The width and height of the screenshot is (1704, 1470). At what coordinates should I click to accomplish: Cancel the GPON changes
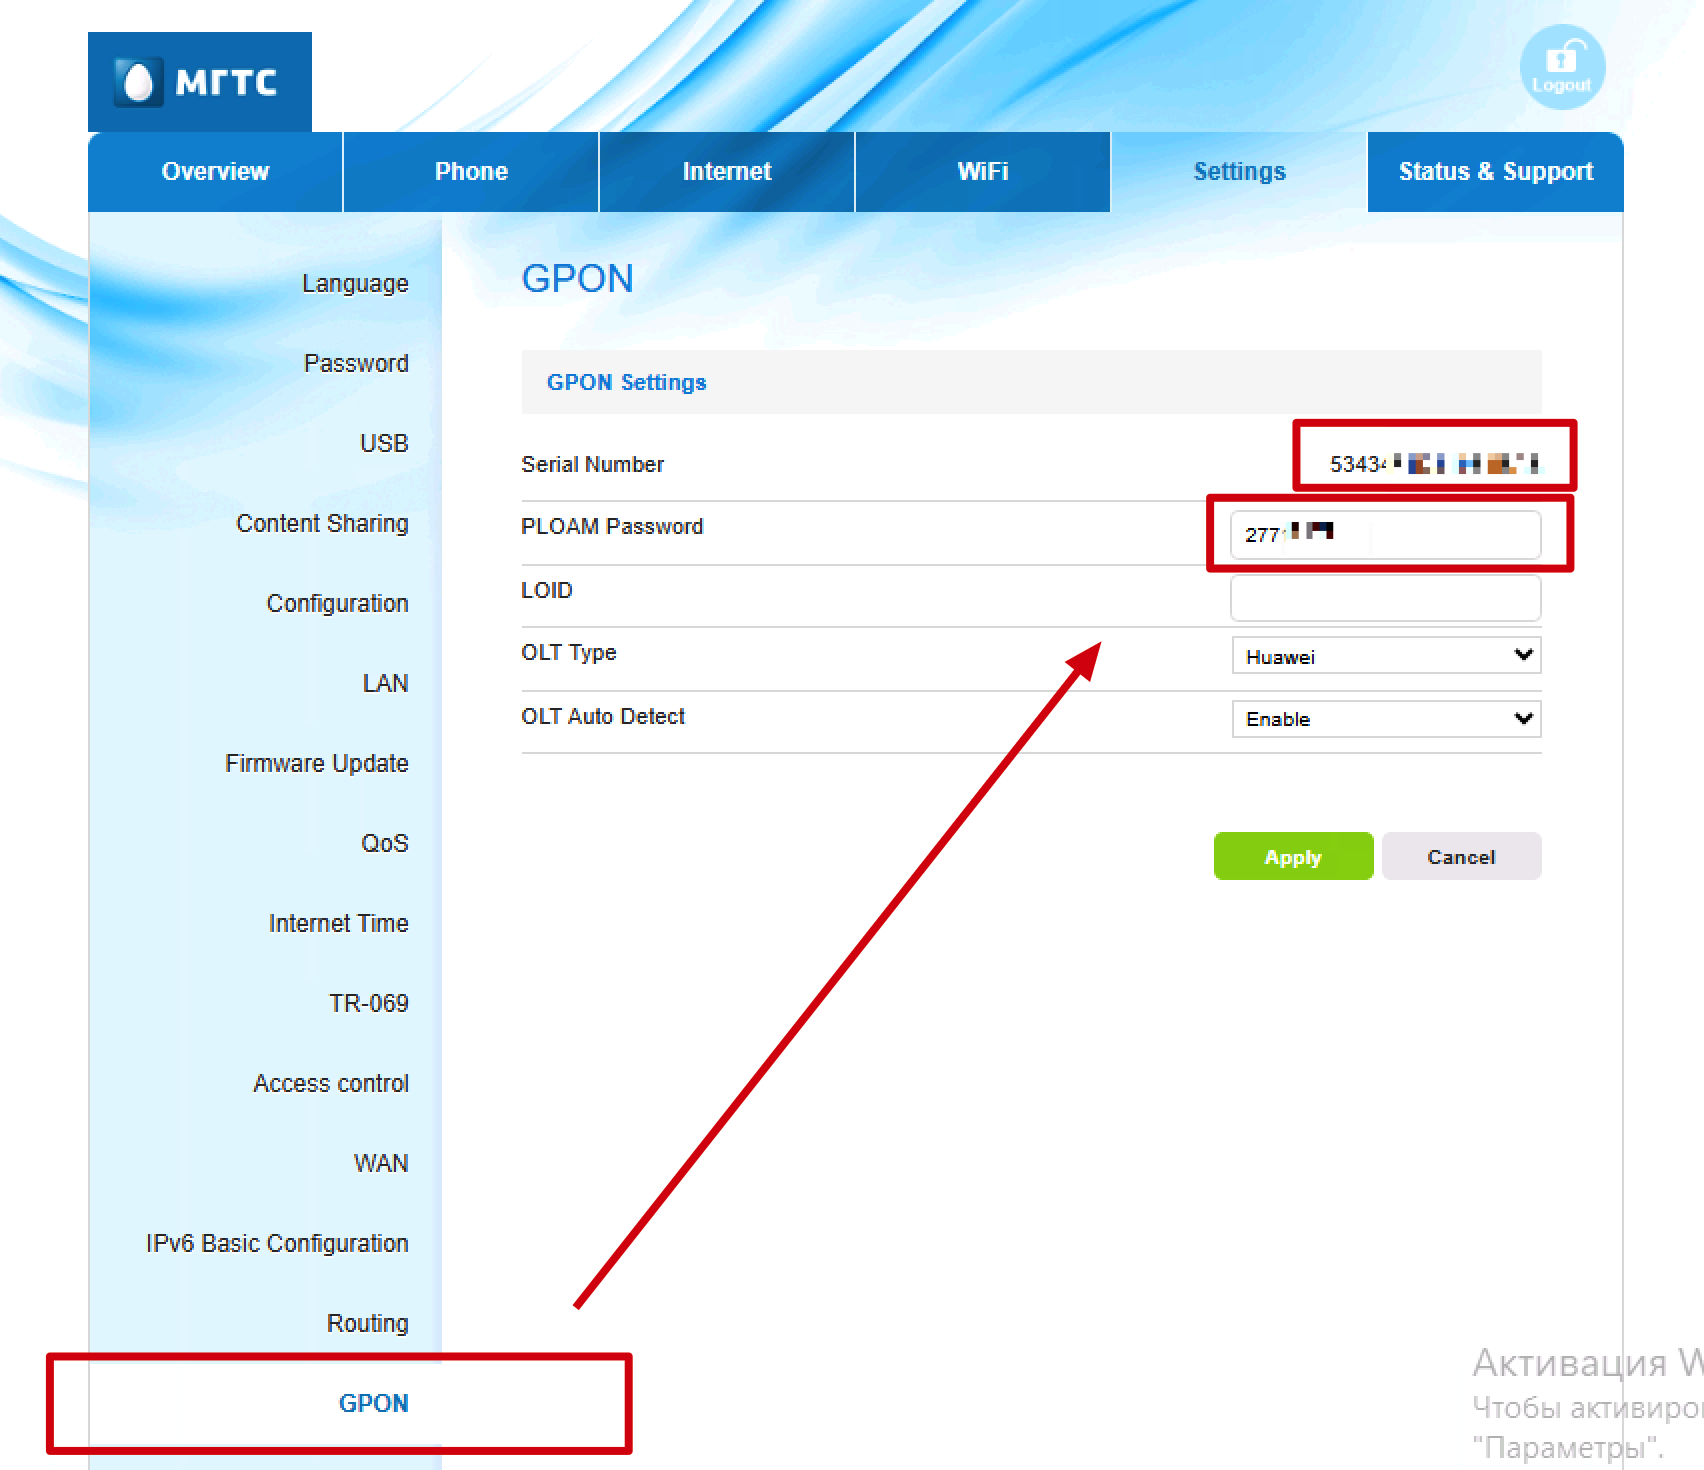point(1461,857)
